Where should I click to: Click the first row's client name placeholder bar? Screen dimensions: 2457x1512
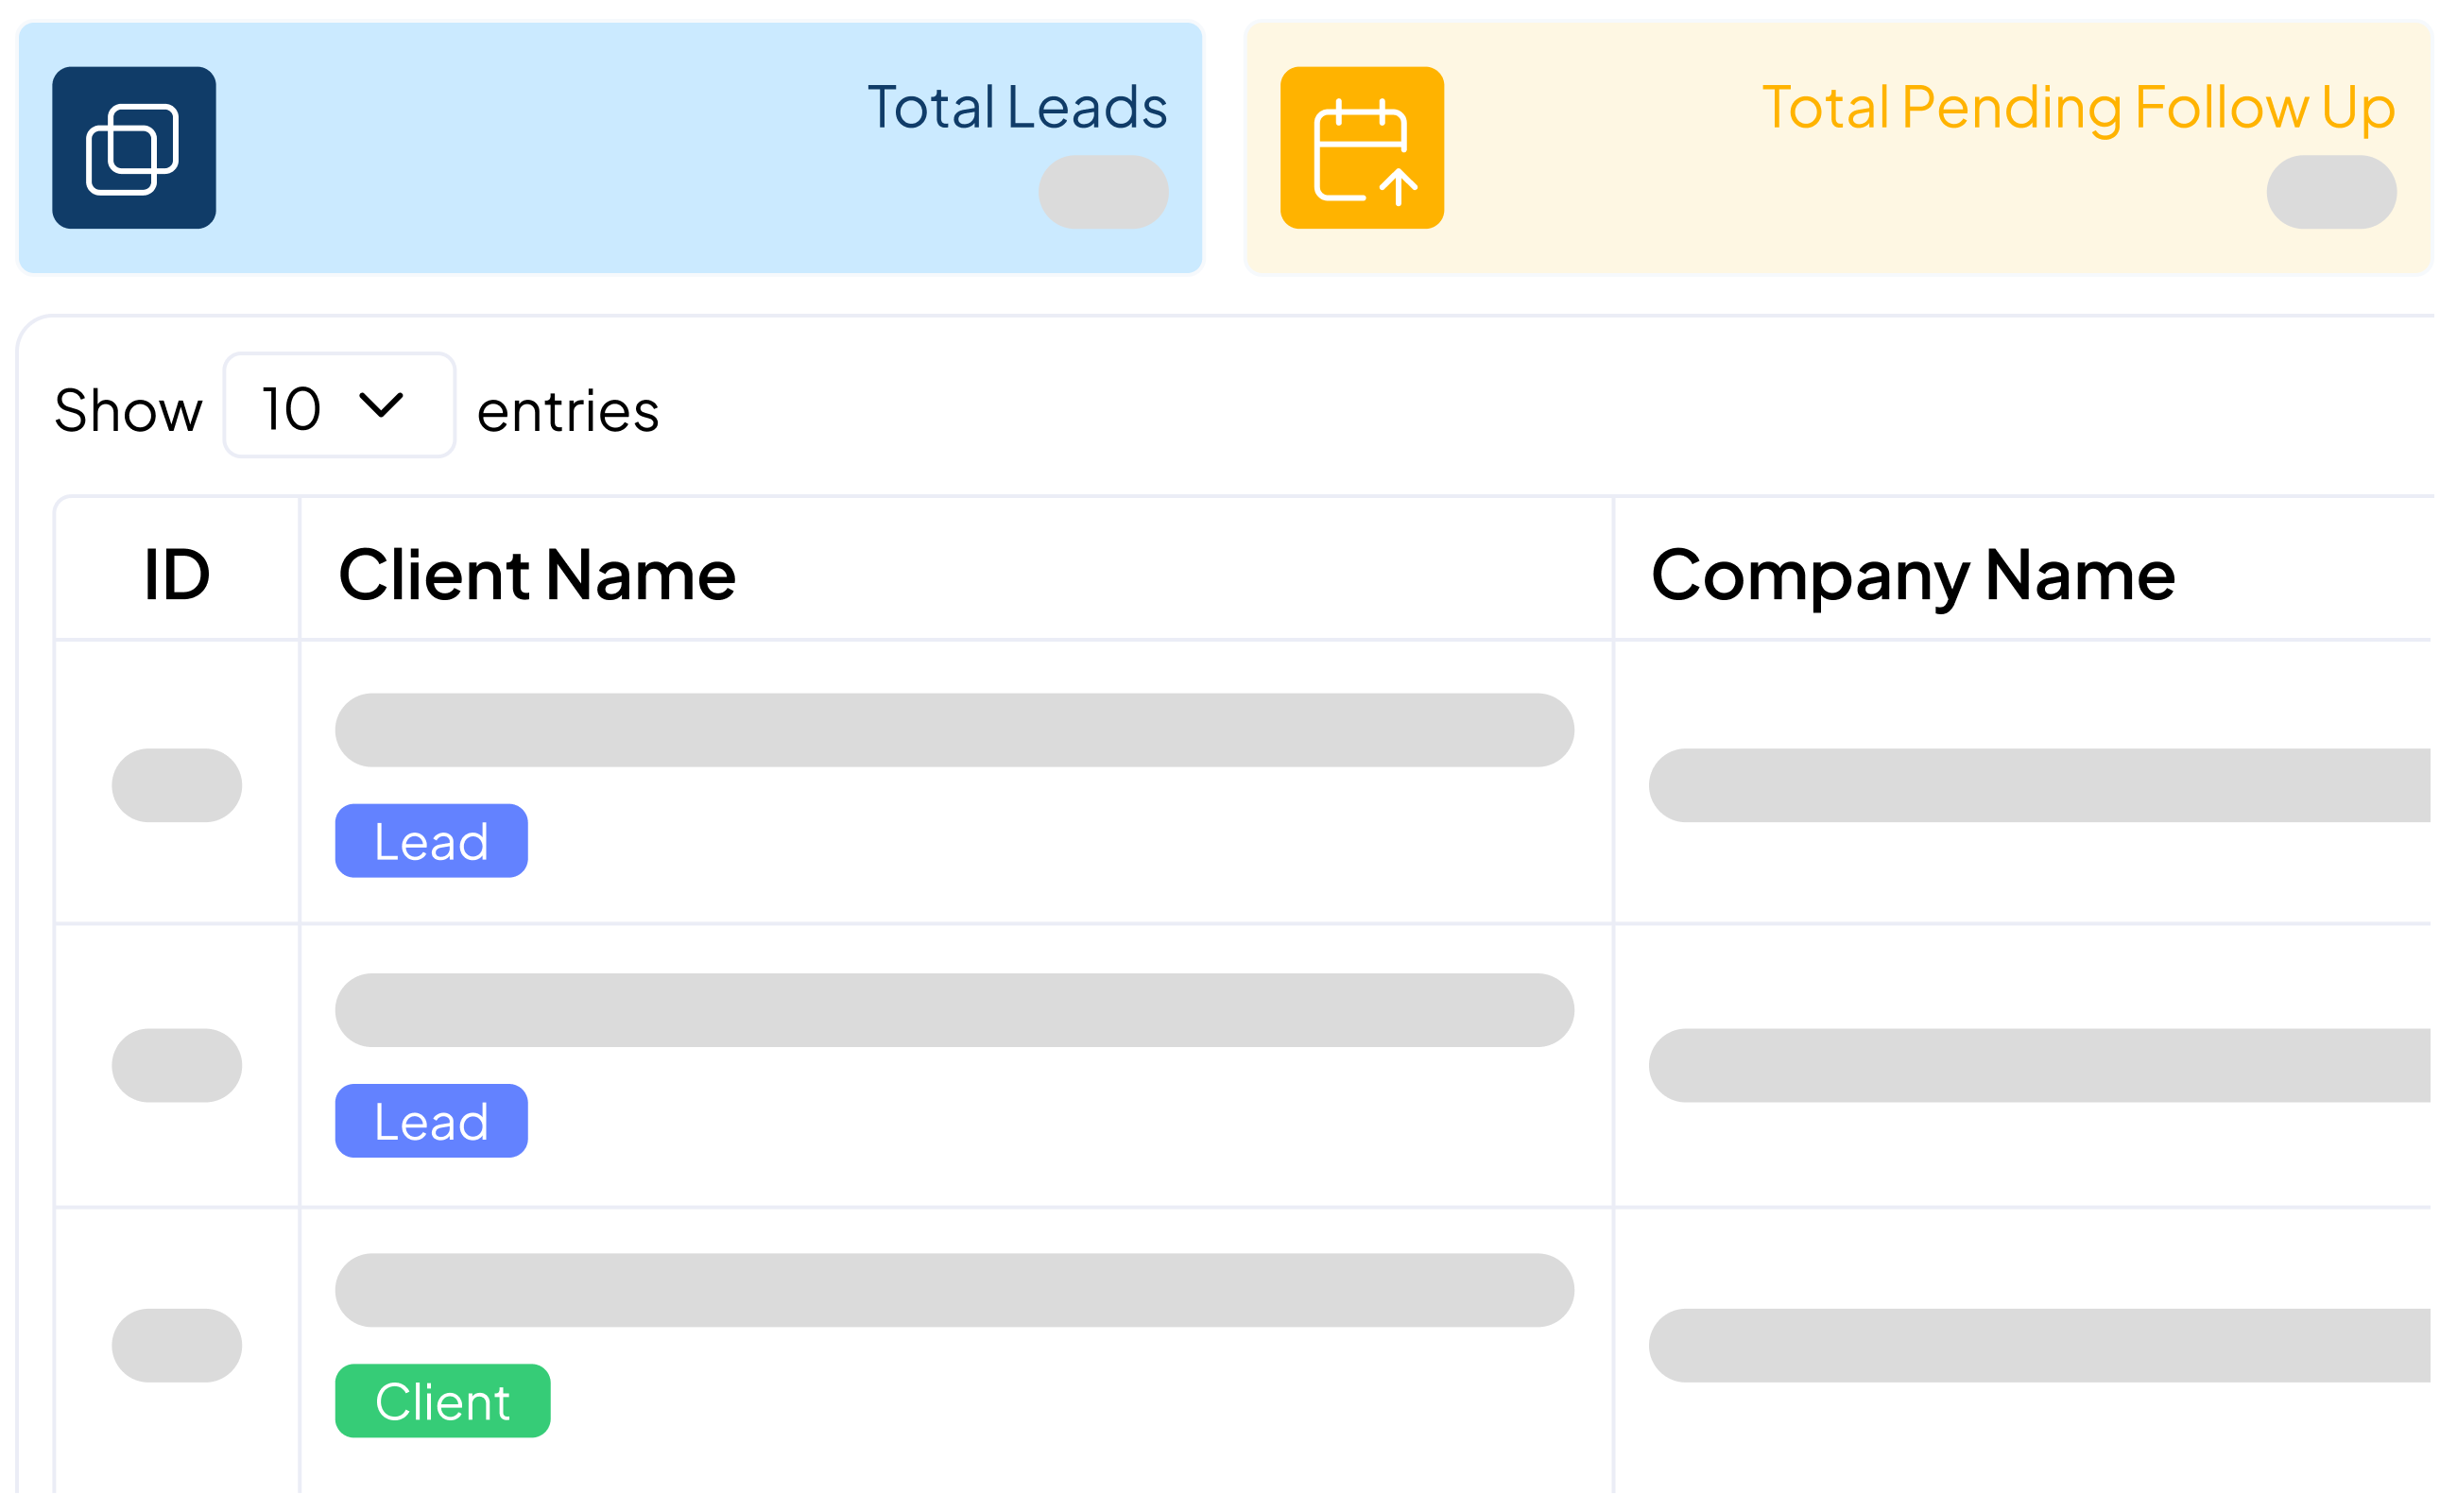(953, 730)
